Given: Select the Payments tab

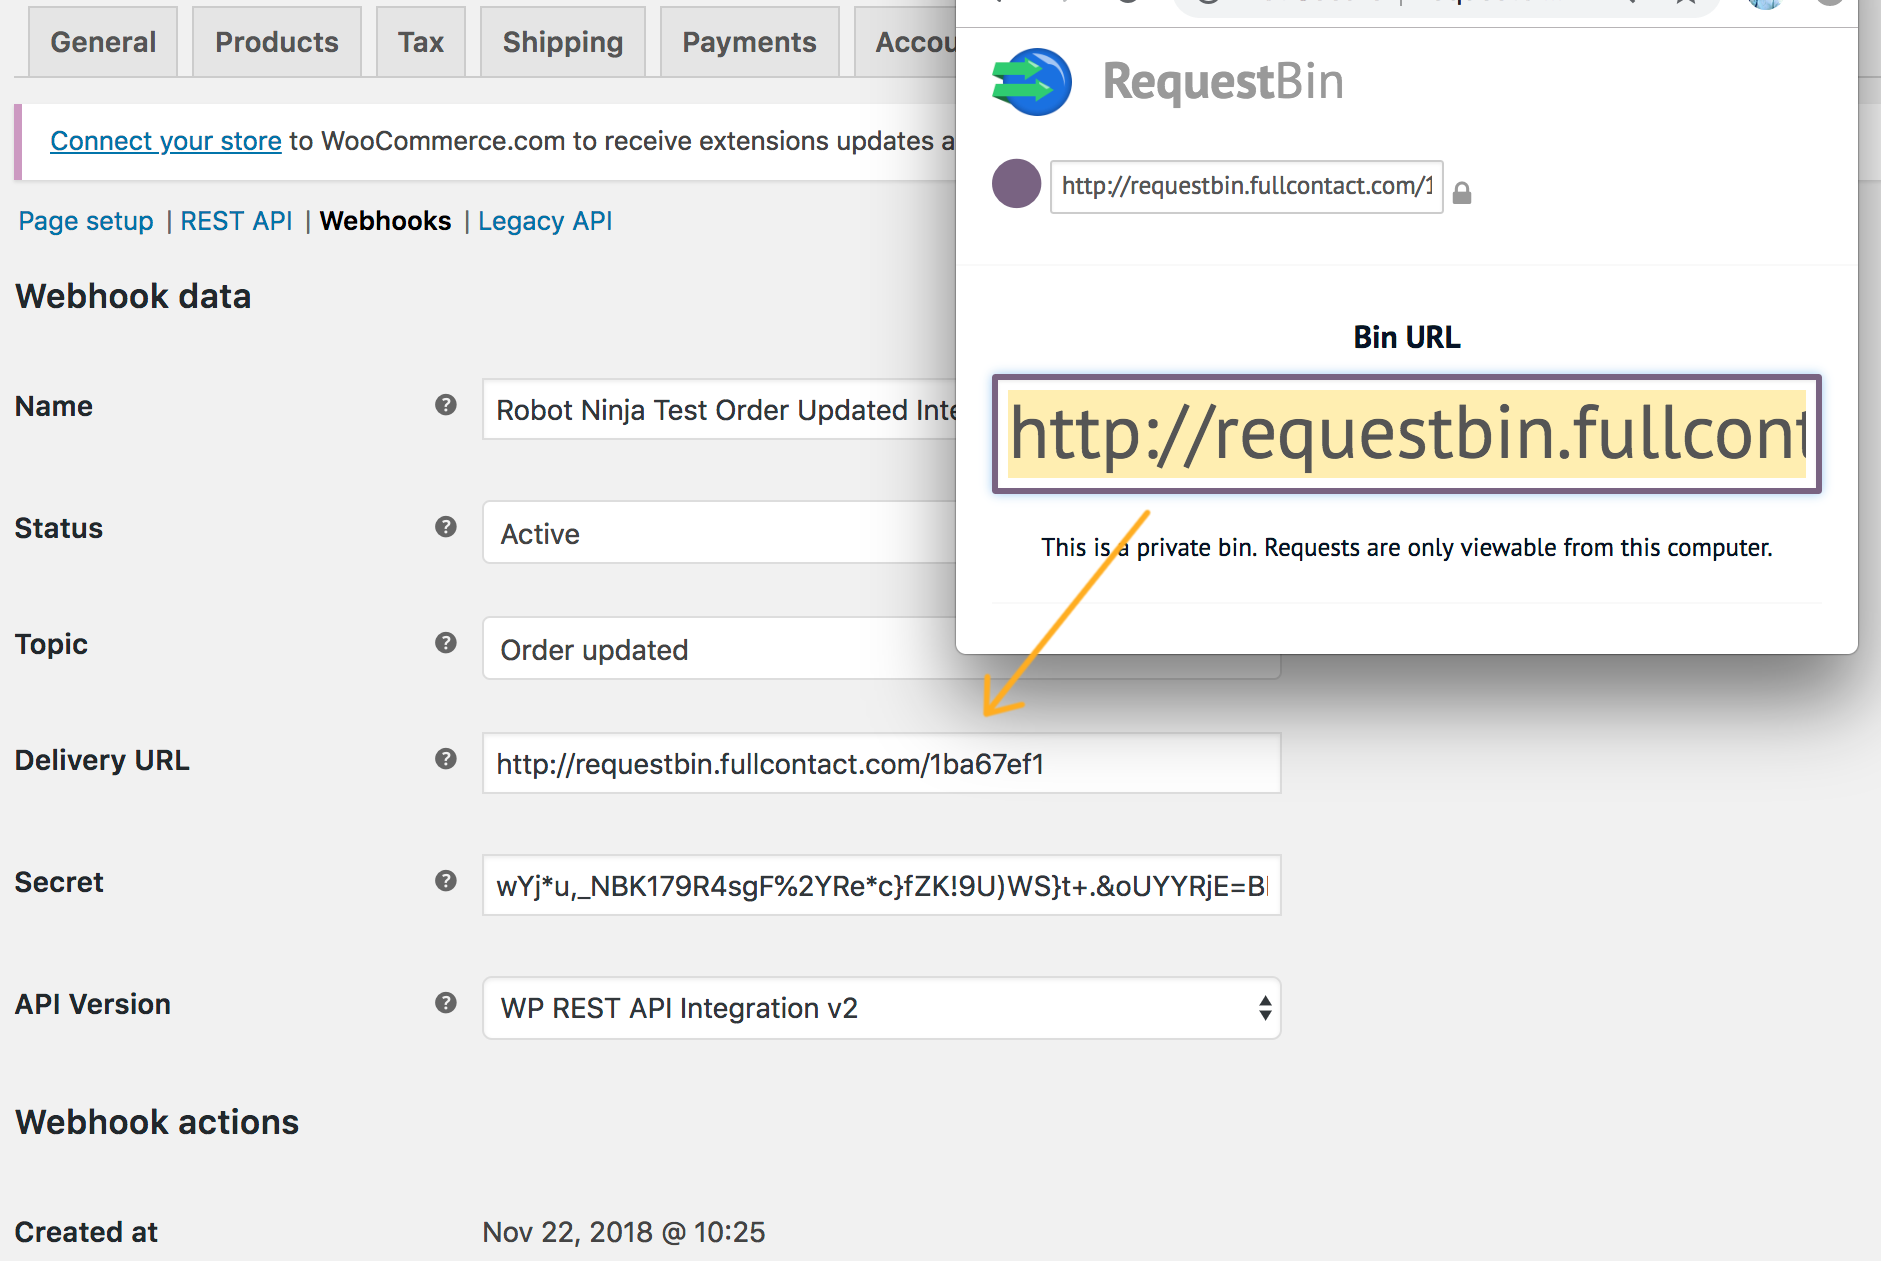Looking at the screenshot, I should pyautogui.click(x=749, y=42).
